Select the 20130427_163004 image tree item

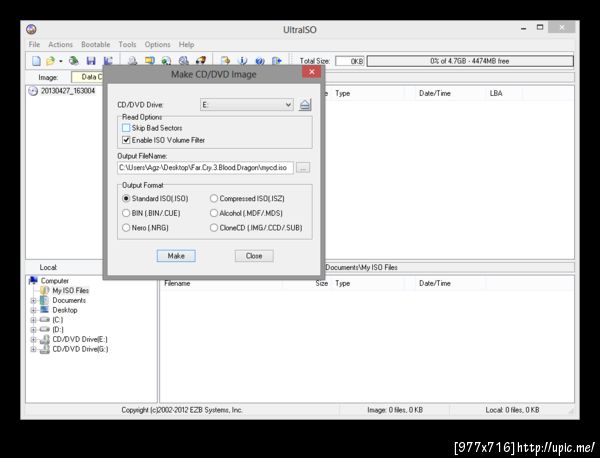pos(68,91)
